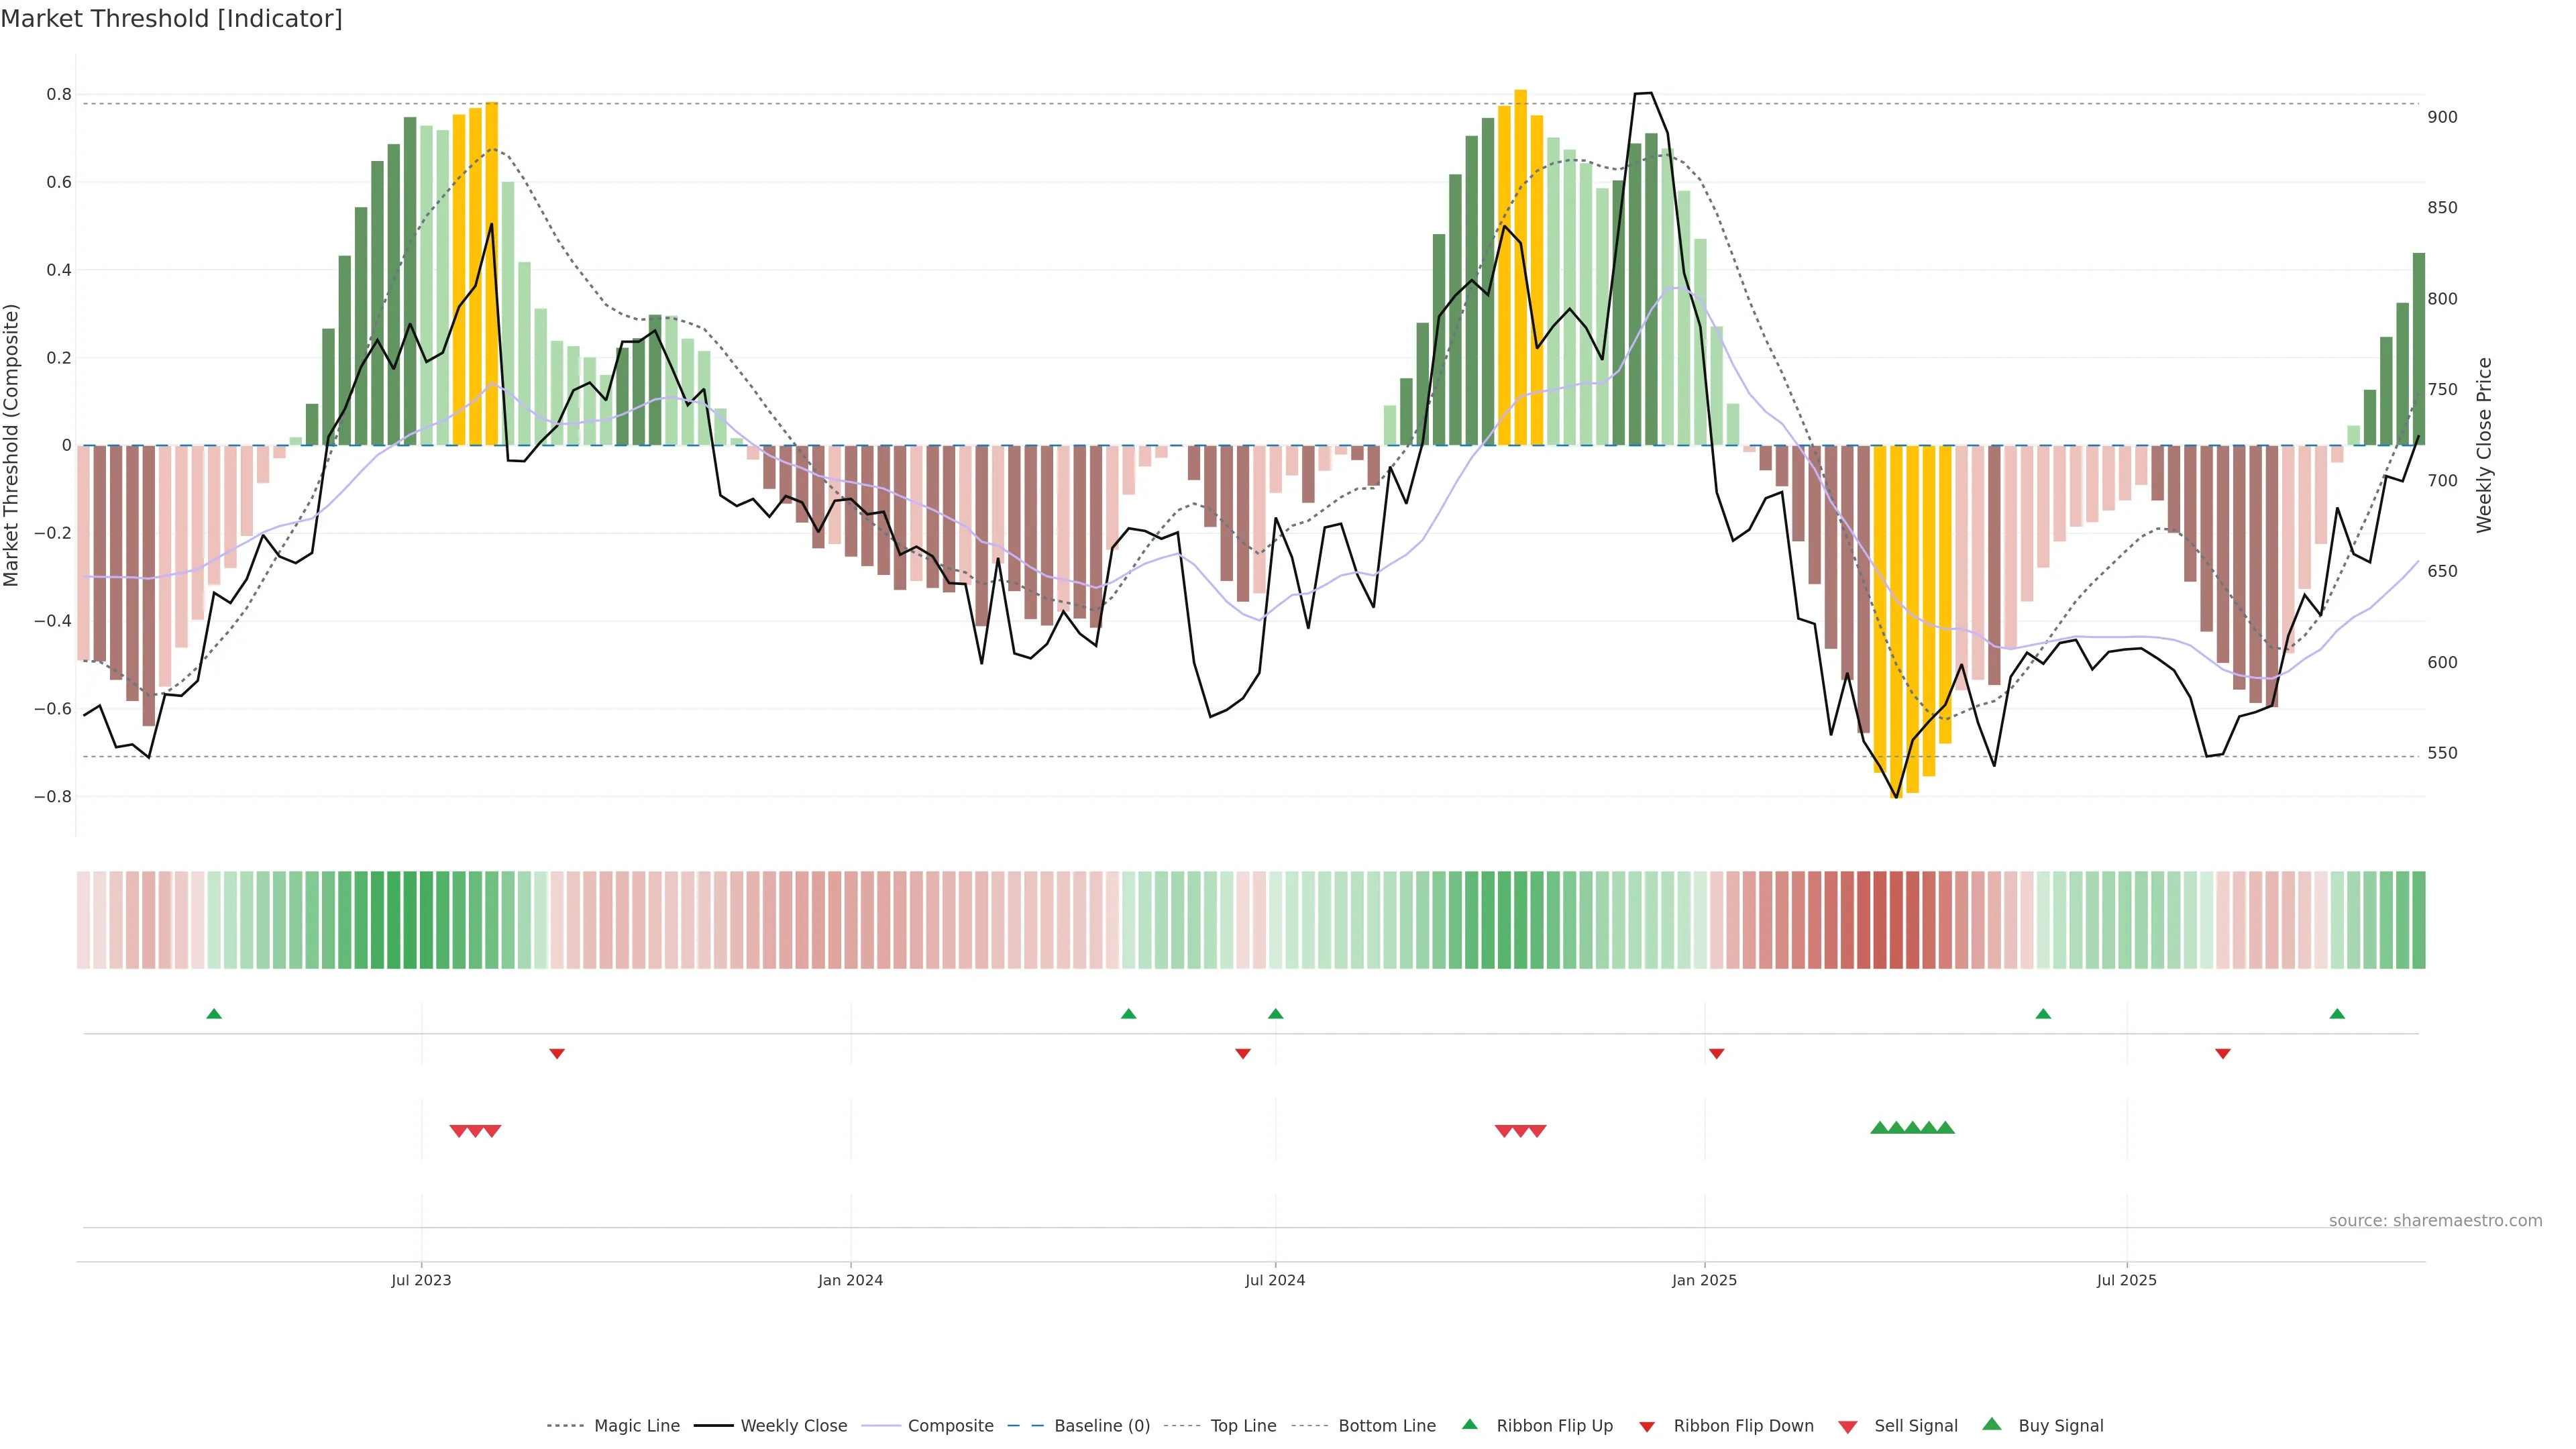Select the rightmost green Ribbon Flip Up marker

pyautogui.click(x=2337, y=1014)
